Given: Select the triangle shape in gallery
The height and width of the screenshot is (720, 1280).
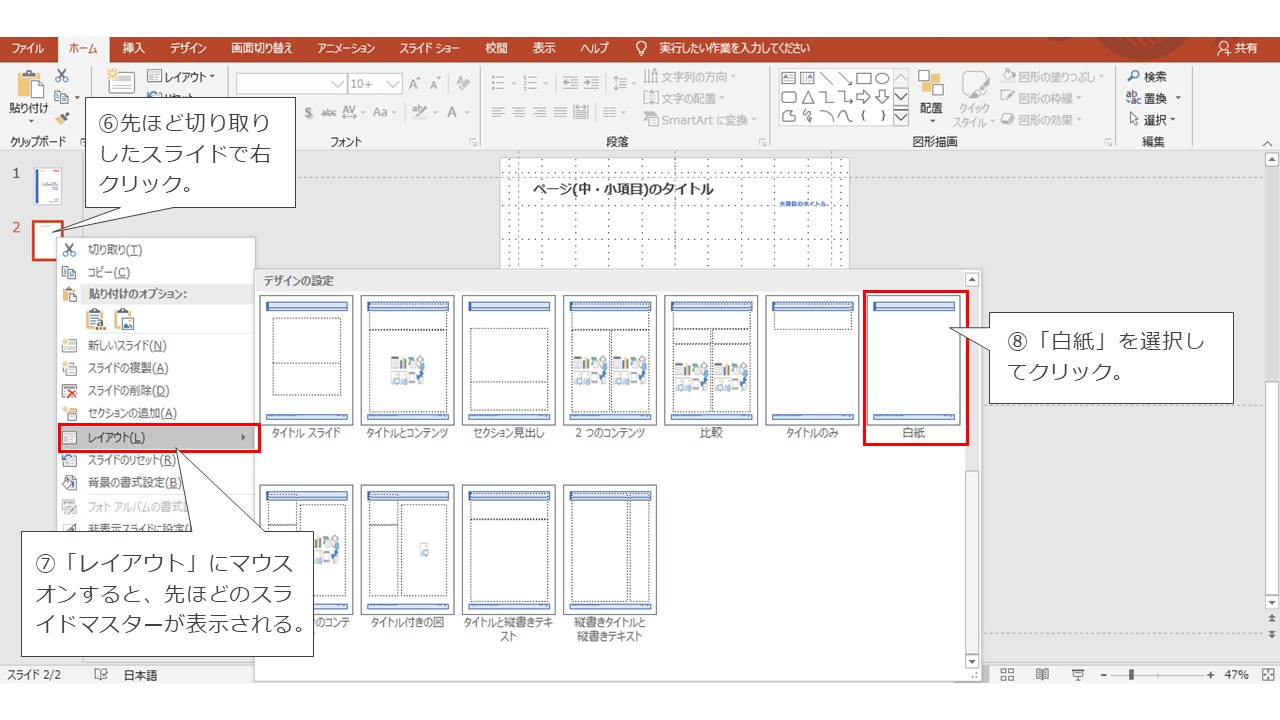Looking at the screenshot, I should [807, 97].
